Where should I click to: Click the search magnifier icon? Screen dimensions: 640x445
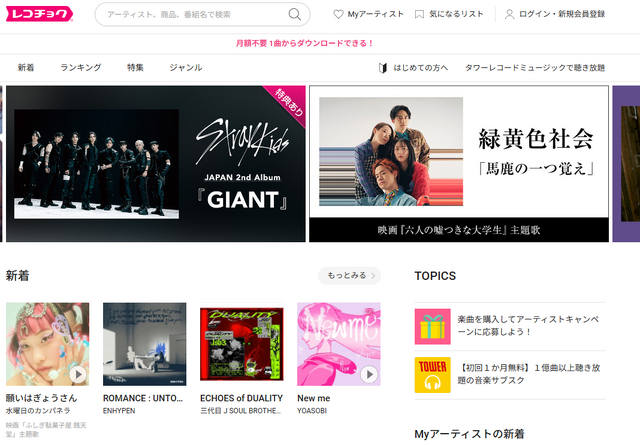pyautogui.click(x=294, y=14)
